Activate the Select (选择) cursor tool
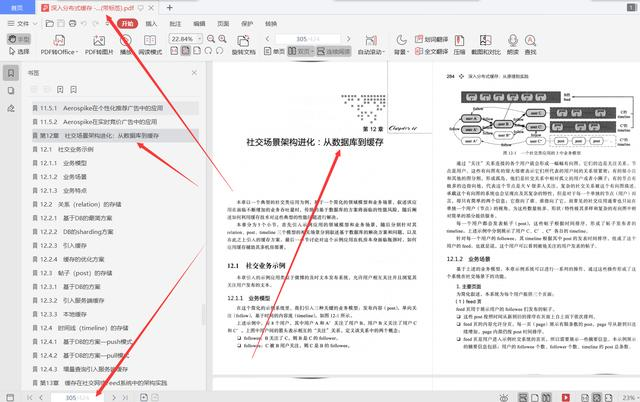The image size is (640, 402). coord(19,52)
